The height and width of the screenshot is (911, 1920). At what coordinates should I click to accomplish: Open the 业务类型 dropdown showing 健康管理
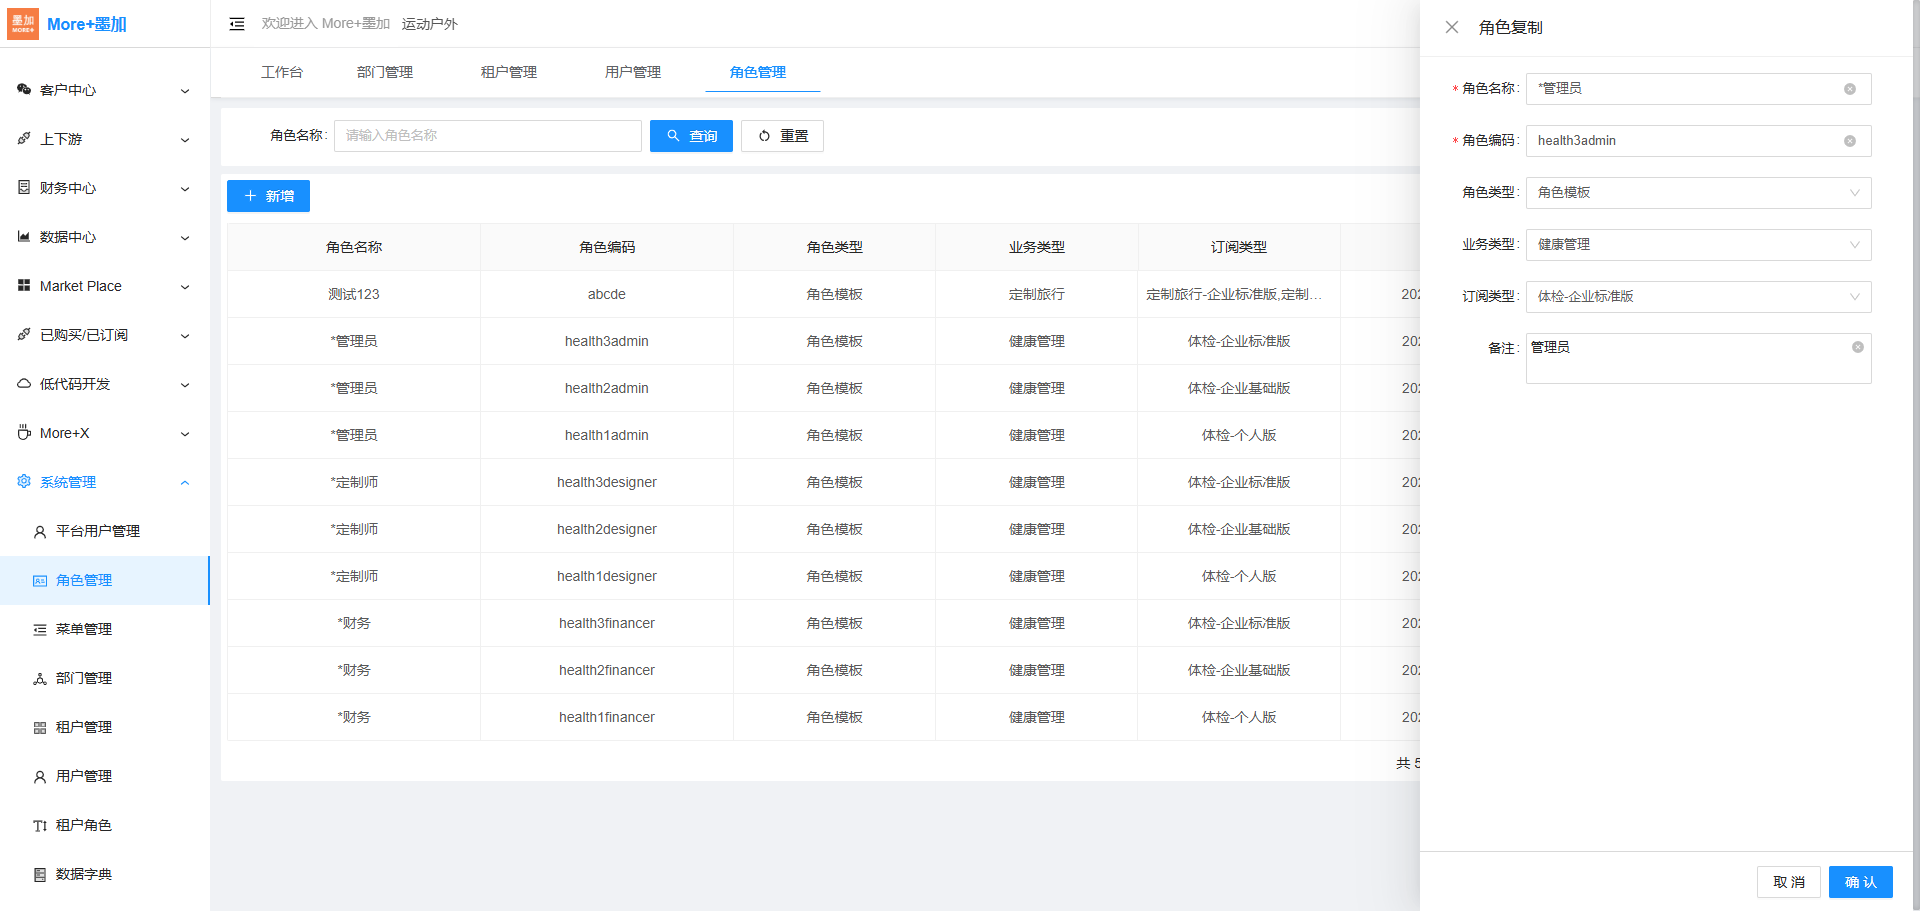click(x=1697, y=245)
